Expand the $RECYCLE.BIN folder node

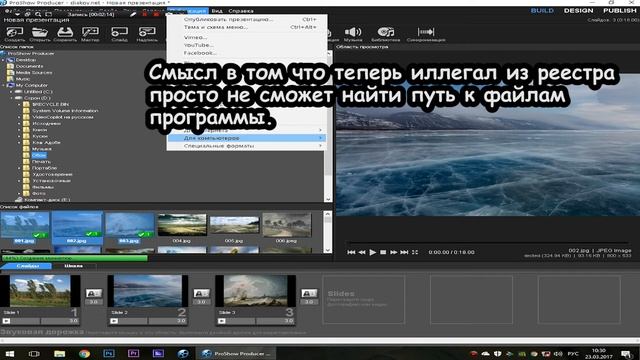19,104
